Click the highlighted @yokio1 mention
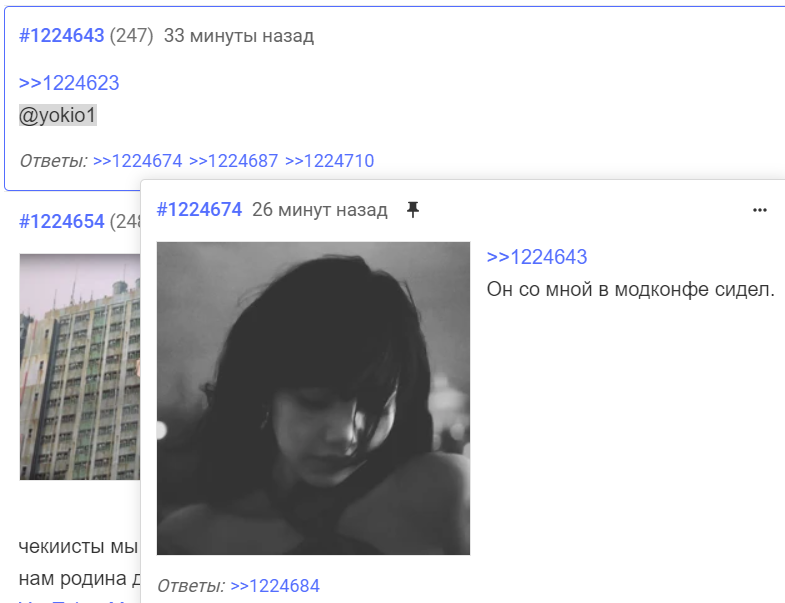 (58, 115)
